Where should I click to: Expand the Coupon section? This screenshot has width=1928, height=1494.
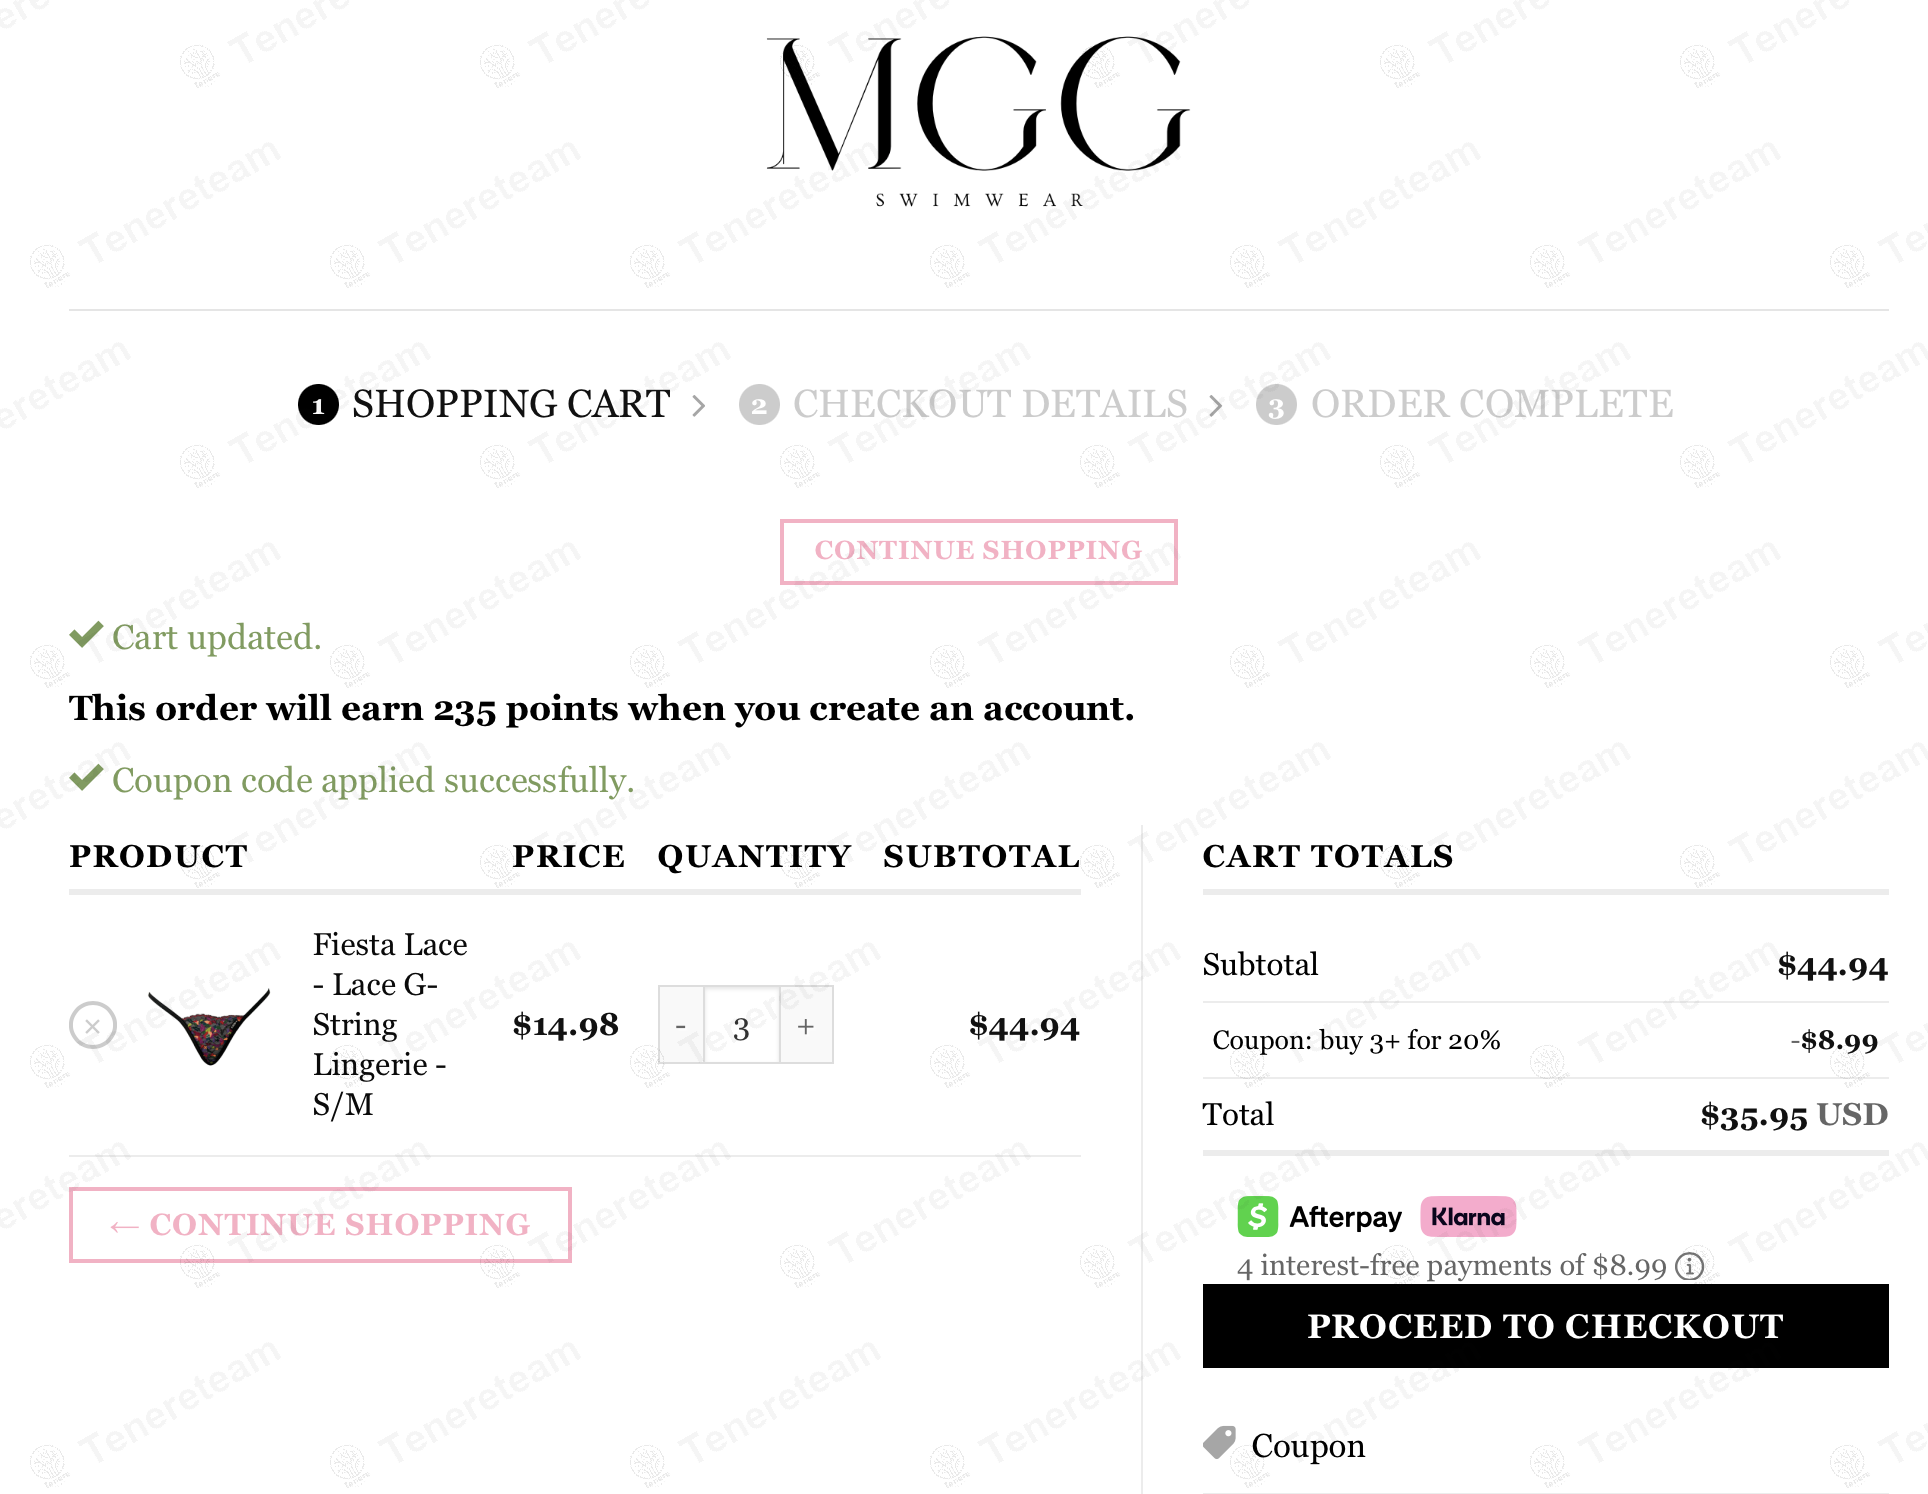click(1308, 1446)
